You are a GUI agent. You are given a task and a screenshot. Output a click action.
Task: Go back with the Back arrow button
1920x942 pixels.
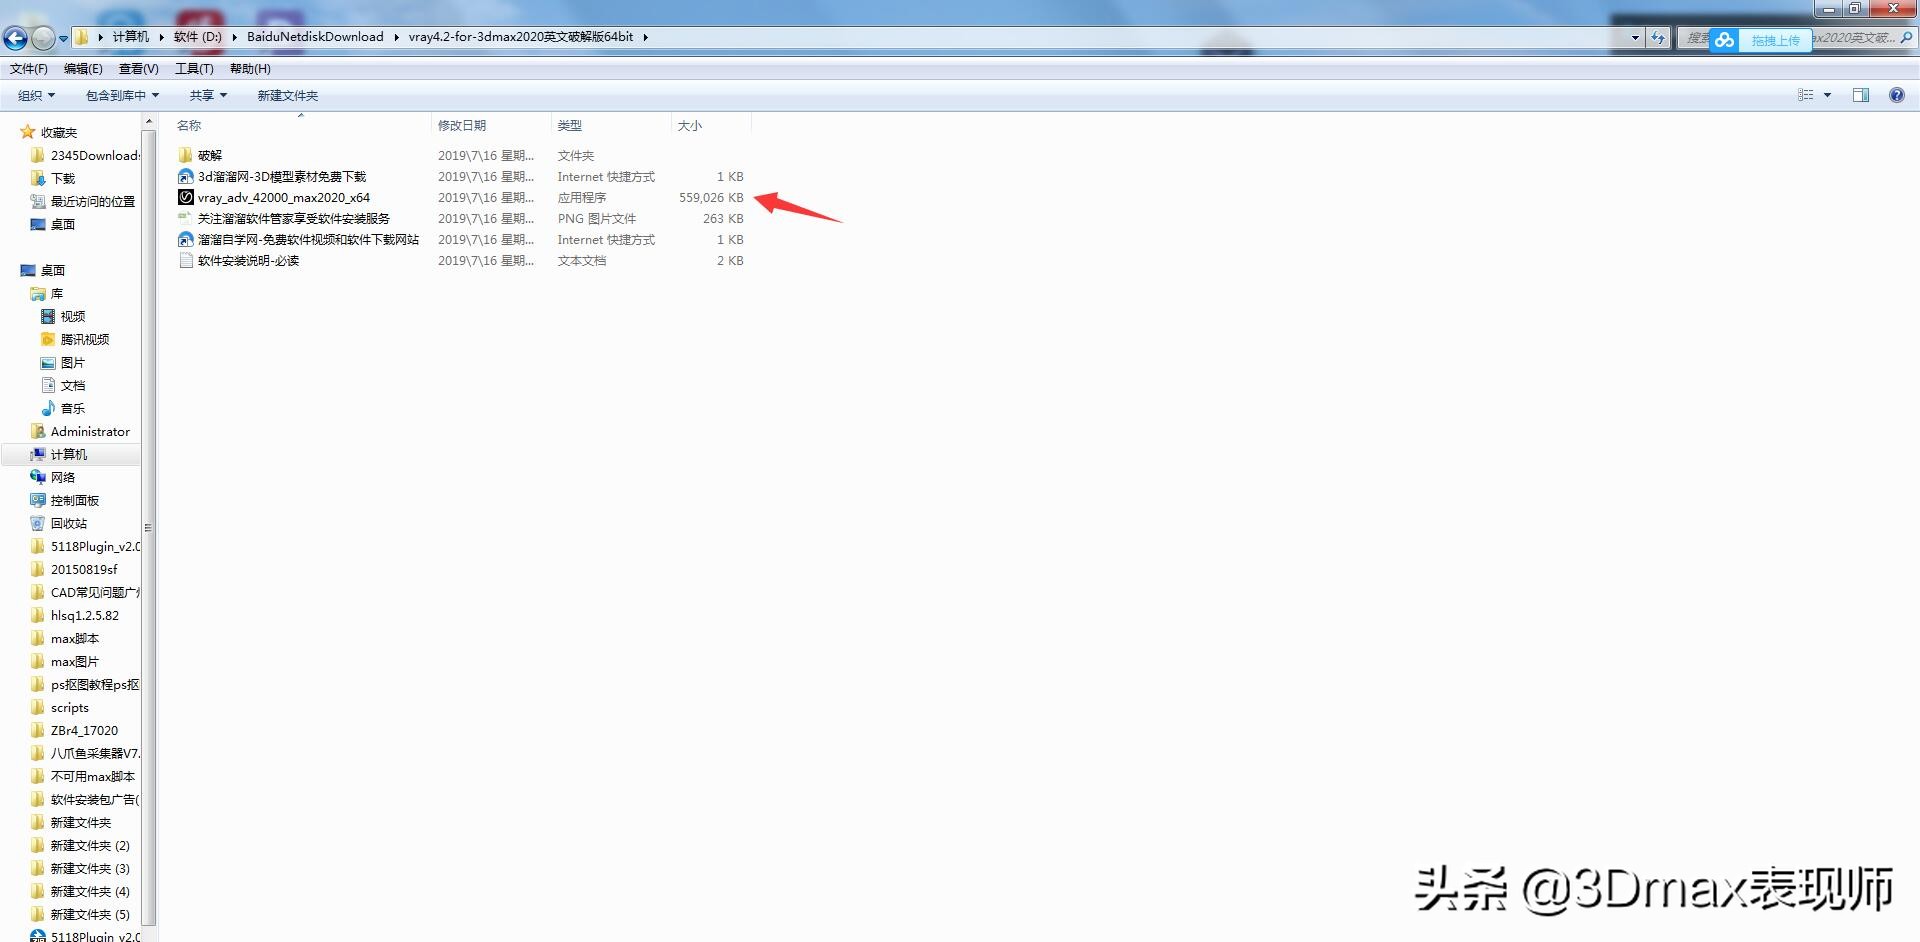[x=15, y=38]
